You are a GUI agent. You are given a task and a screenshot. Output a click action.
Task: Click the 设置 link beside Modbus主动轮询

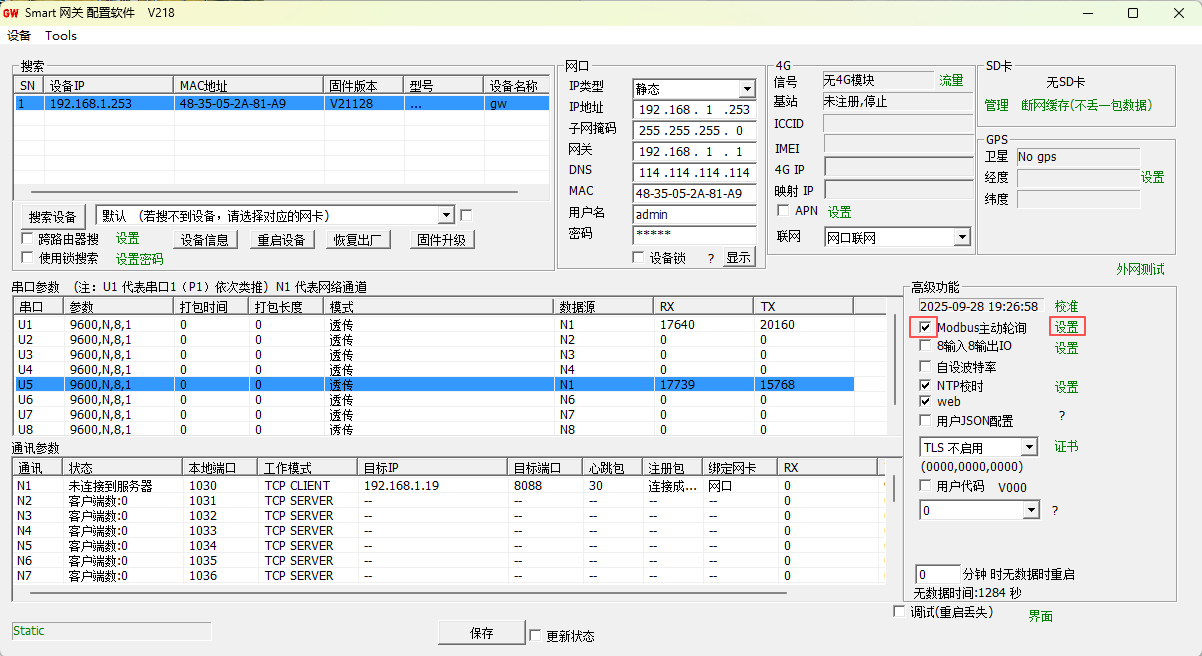pos(1066,327)
